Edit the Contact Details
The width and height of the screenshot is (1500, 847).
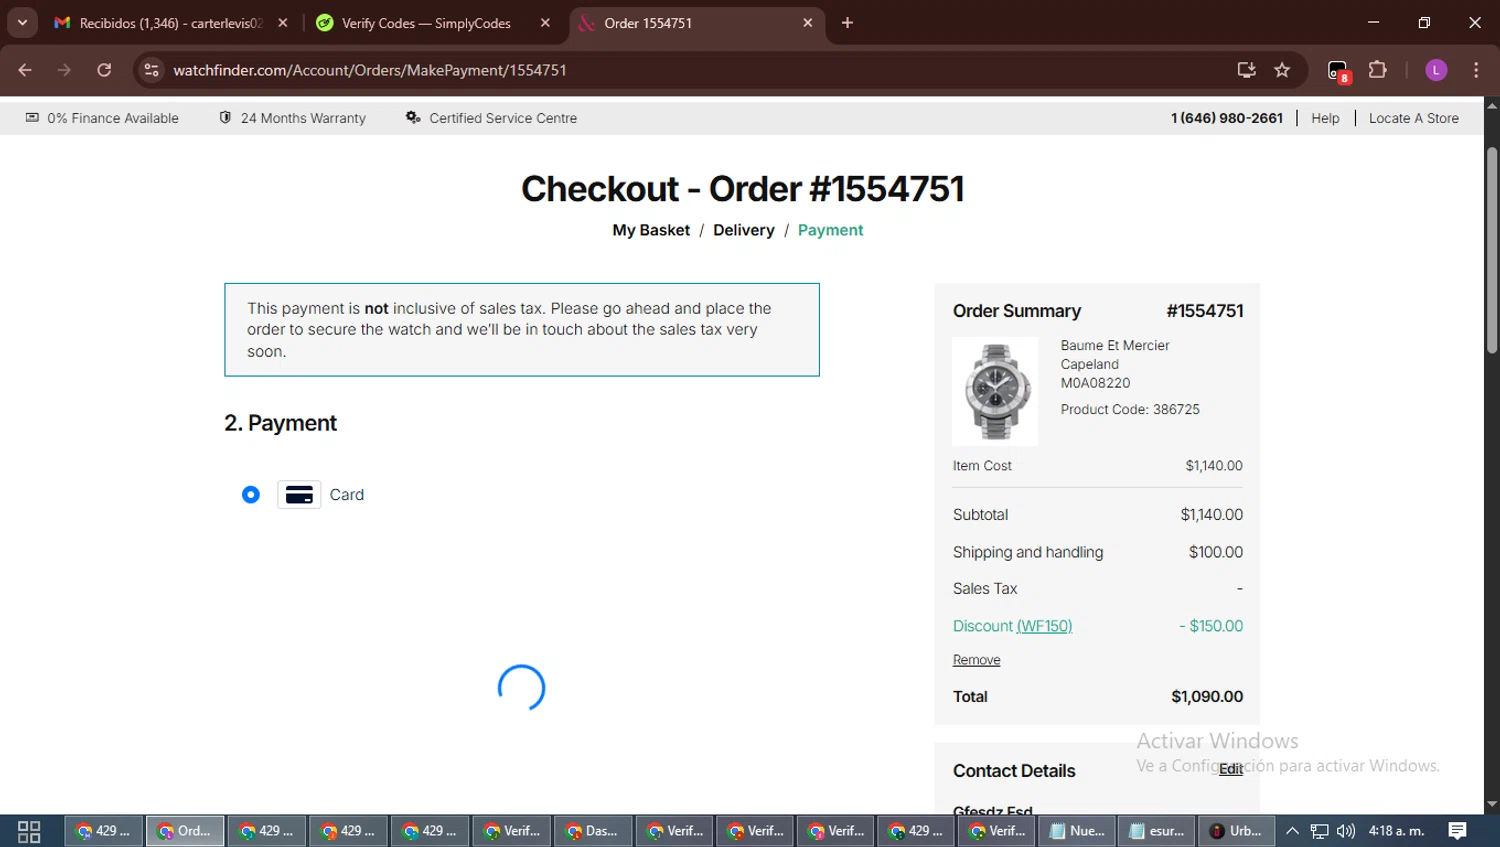pyautogui.click(x=1231, y=769)
